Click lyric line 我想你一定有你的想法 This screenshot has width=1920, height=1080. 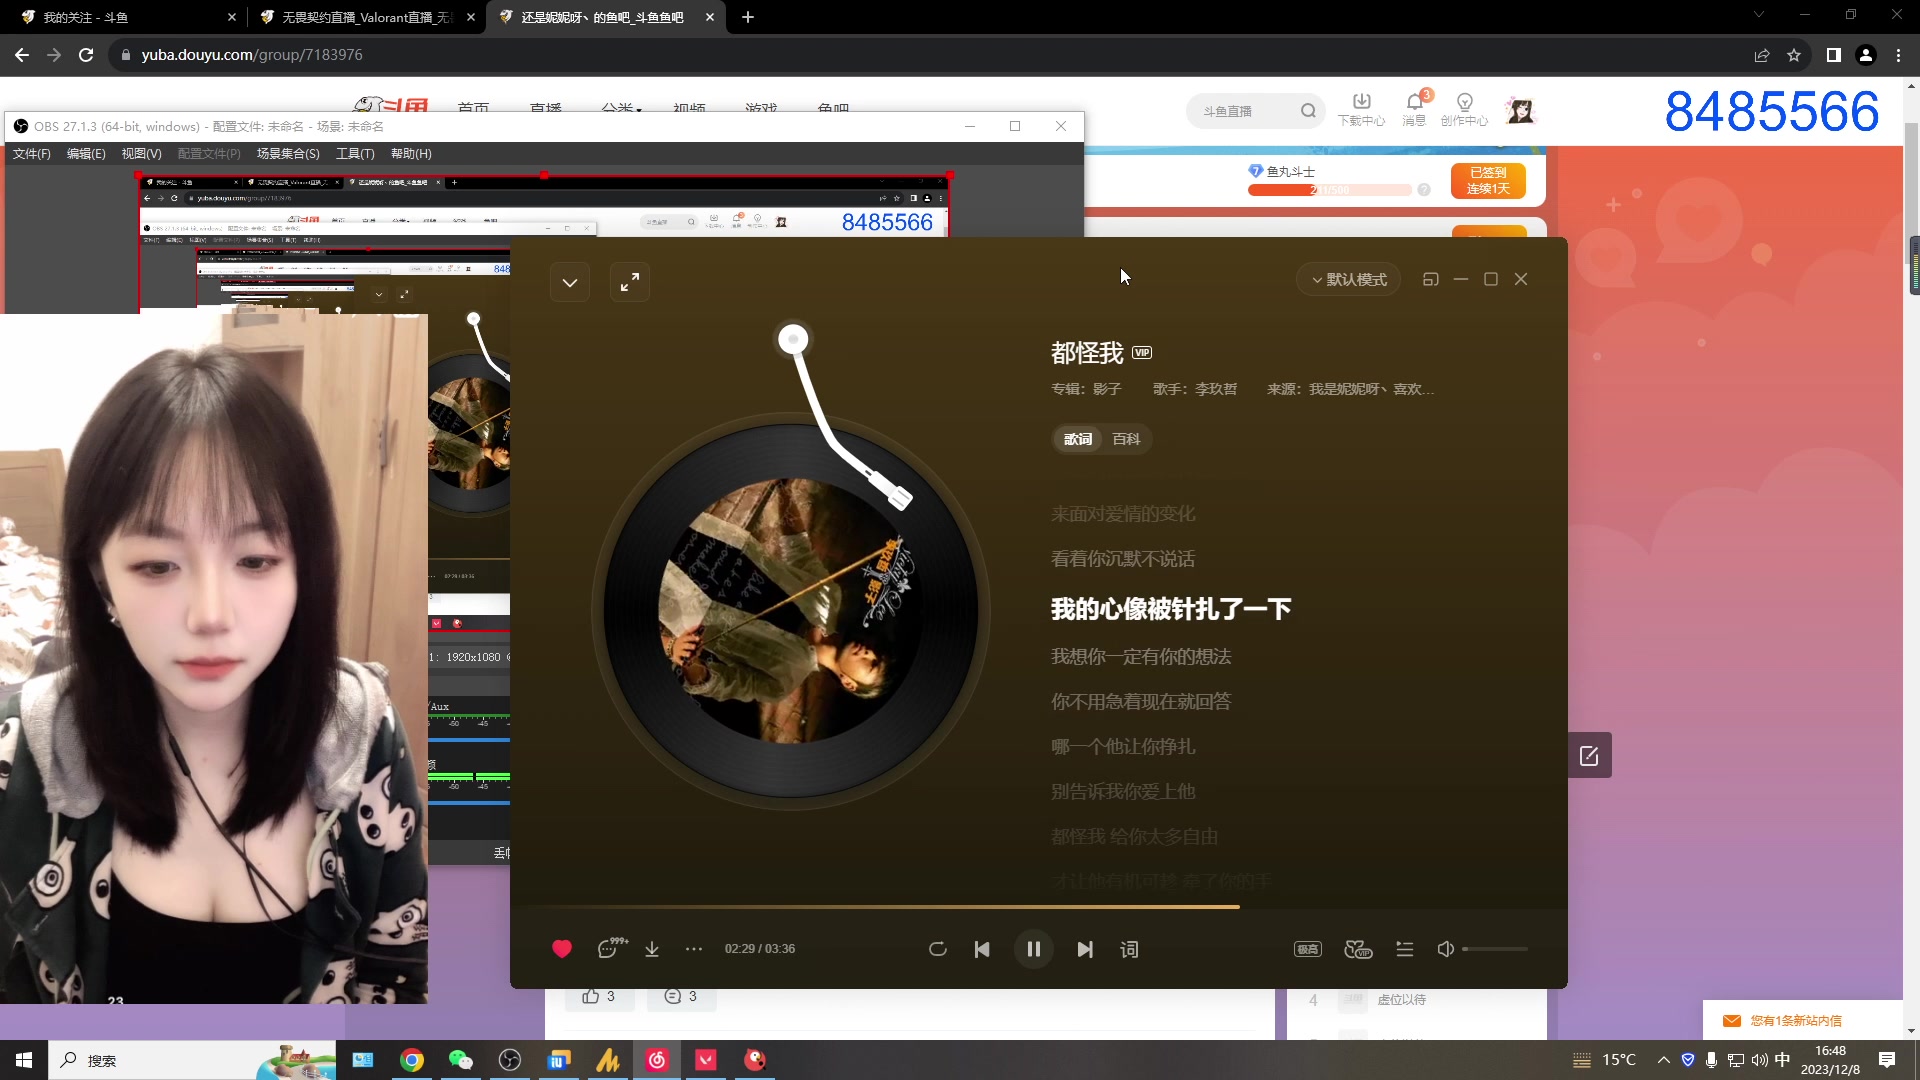1141,657
